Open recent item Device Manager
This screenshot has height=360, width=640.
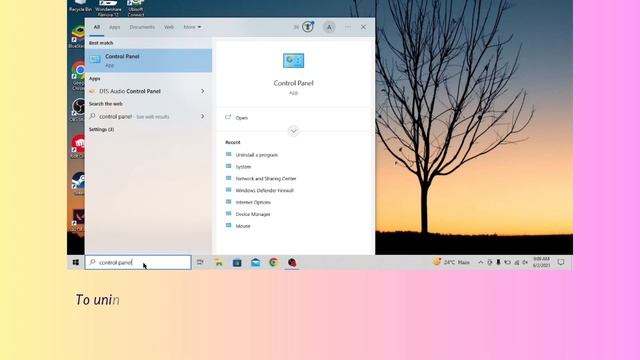pos(253,214)
